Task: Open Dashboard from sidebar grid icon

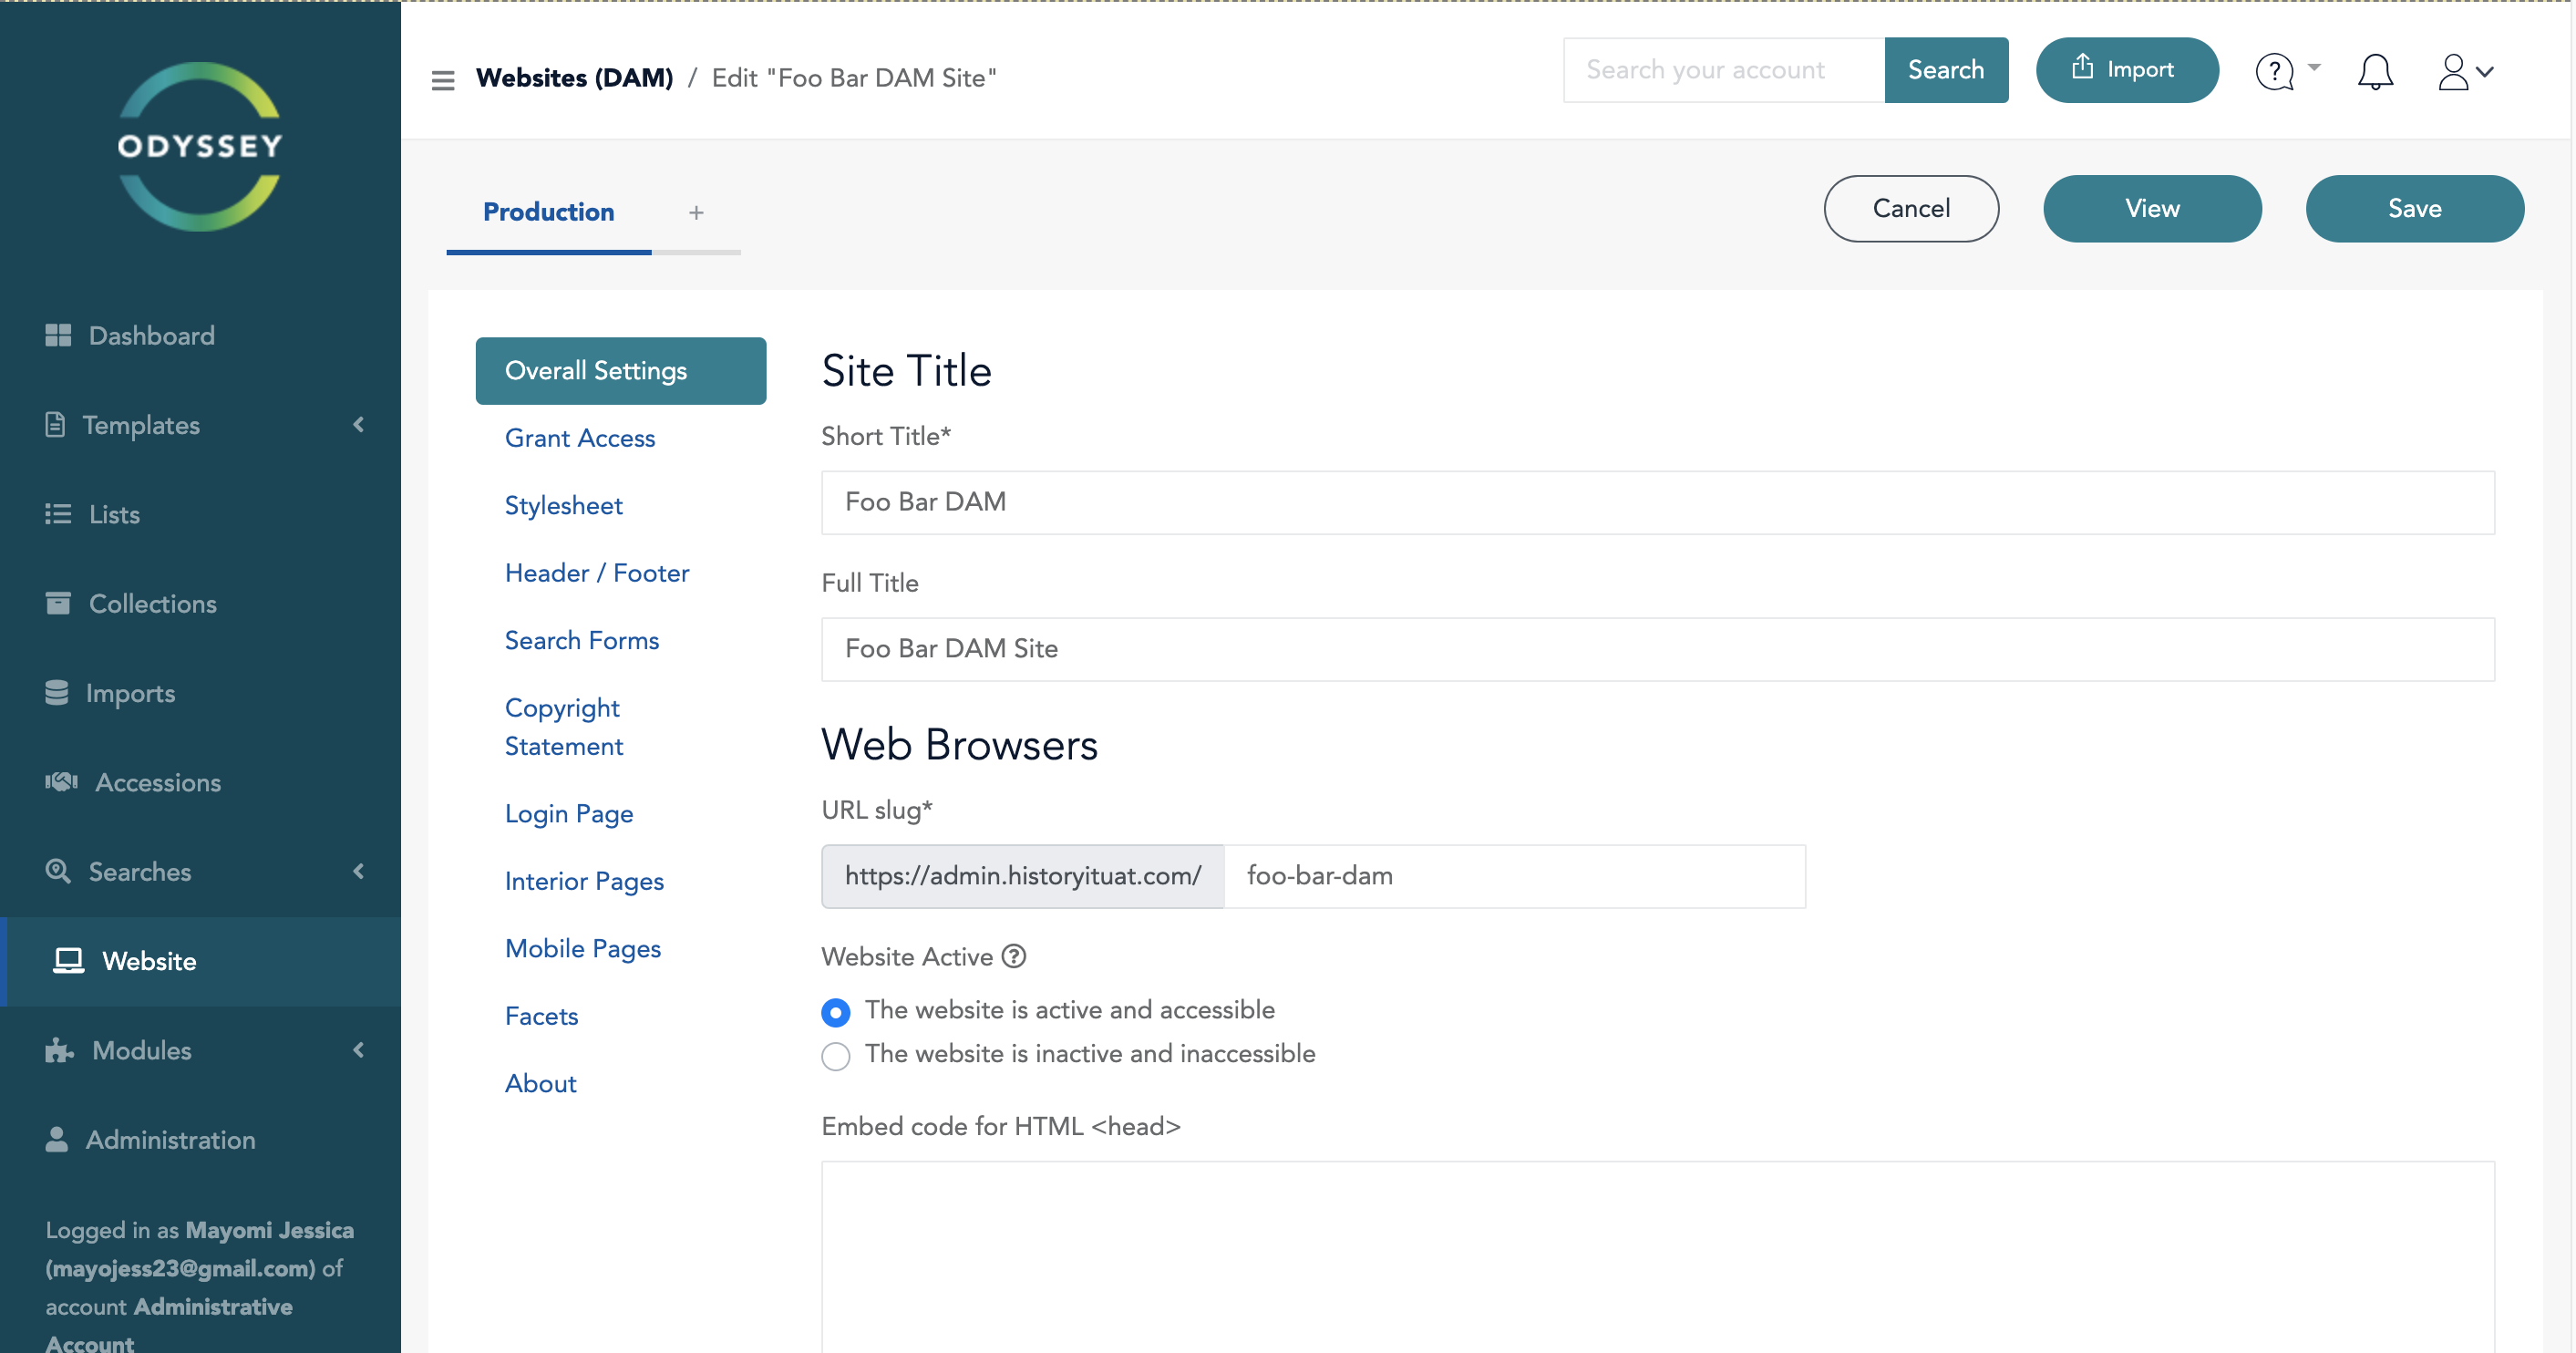Action: [x=58, y=336]
